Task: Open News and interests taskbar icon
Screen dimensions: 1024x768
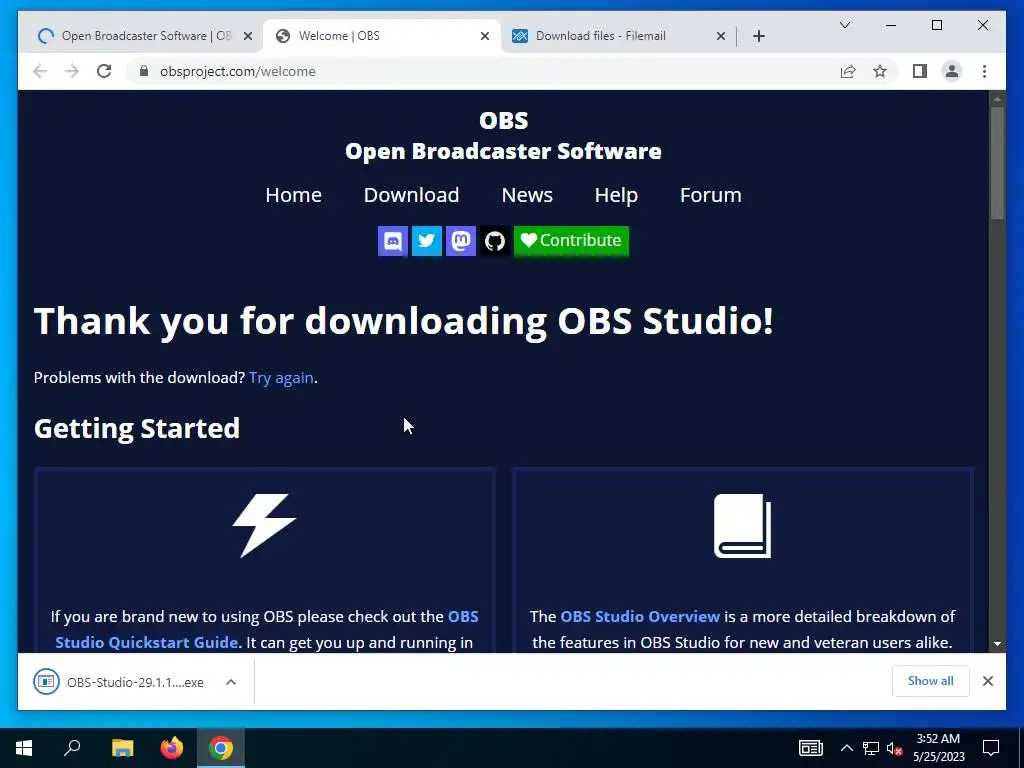Action: pyautogui.click(x=810, y=748)
